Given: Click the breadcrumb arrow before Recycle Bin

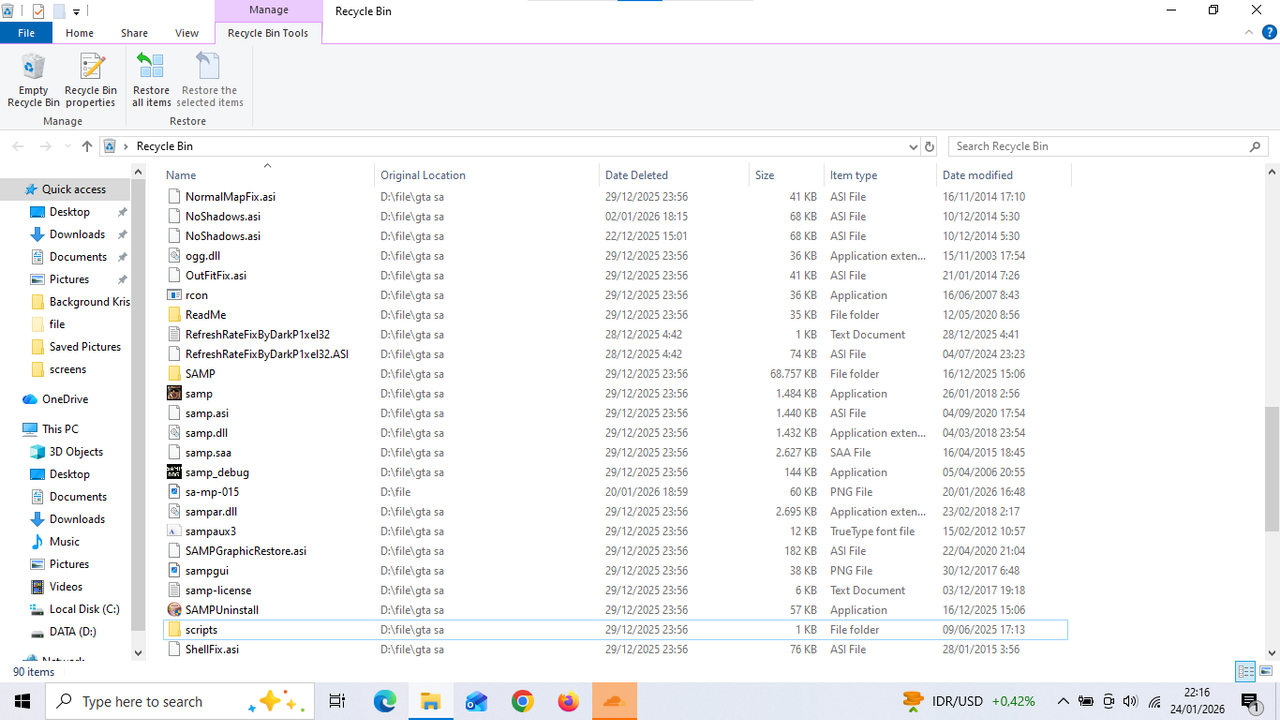Looking at the screenshot, I should pos(126,146).
